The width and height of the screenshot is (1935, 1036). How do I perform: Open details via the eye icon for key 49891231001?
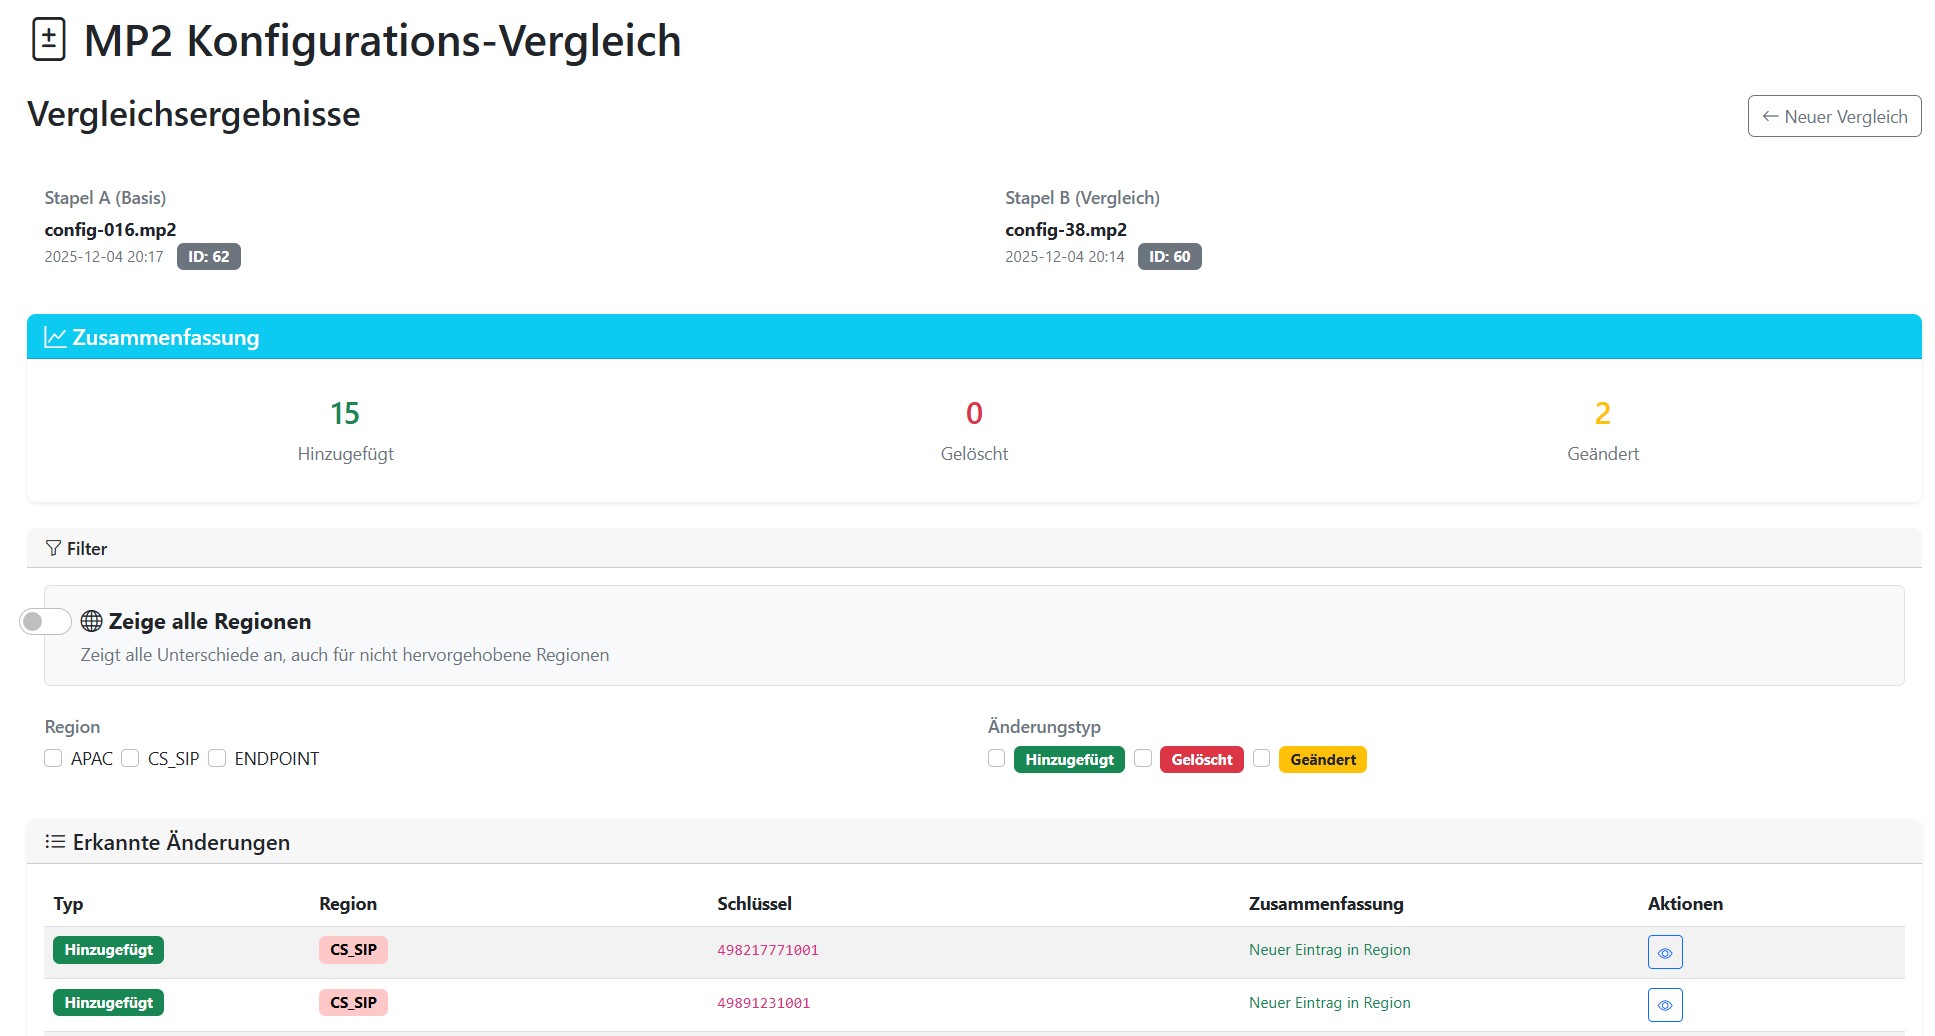pos(1664,1004)
